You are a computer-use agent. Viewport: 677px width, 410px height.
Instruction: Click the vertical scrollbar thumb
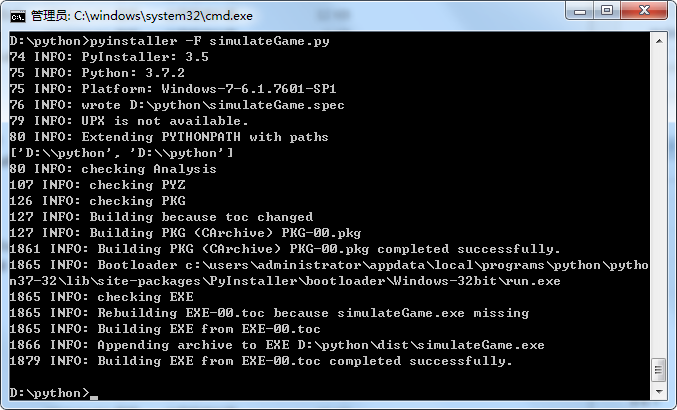[659, 370]
